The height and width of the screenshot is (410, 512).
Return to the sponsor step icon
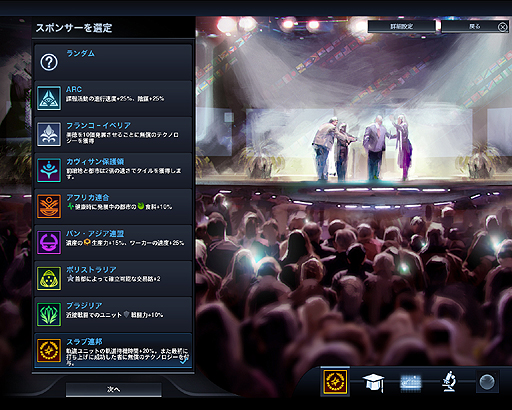coord(335,382)
